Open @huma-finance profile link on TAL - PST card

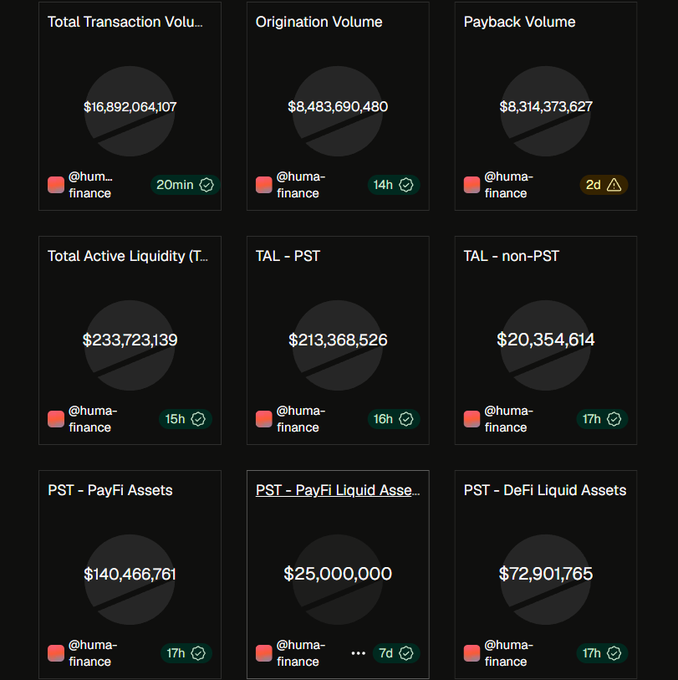click(x=301, y=419)
